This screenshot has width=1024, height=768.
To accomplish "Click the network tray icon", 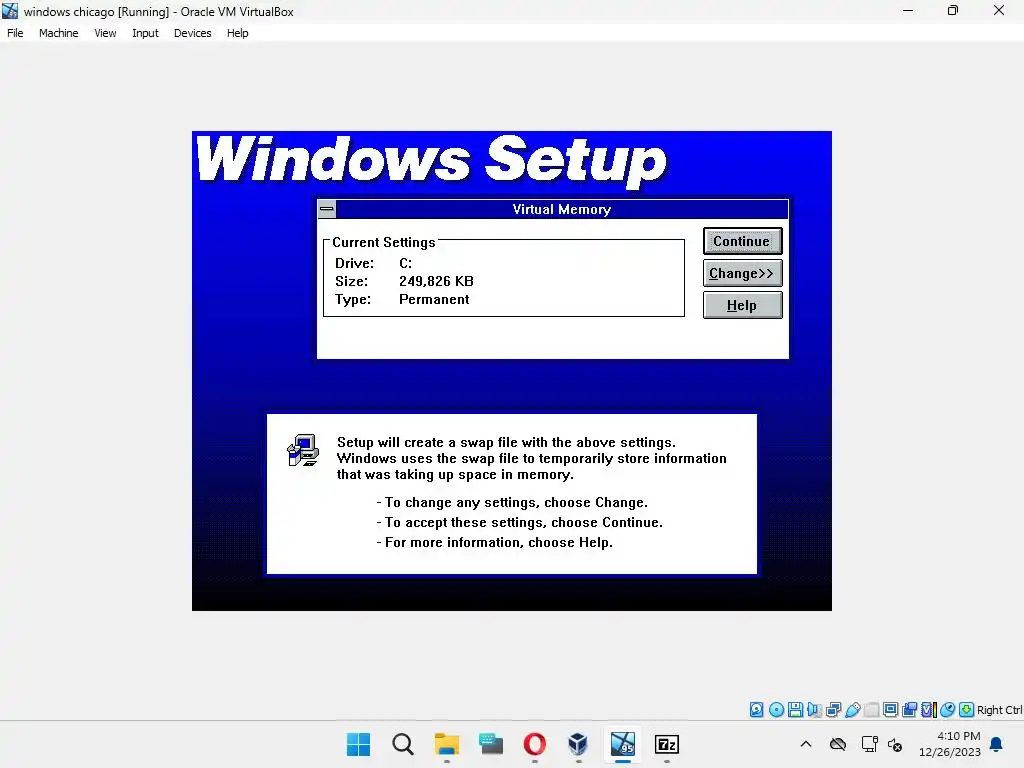I will tap(869, 744).
